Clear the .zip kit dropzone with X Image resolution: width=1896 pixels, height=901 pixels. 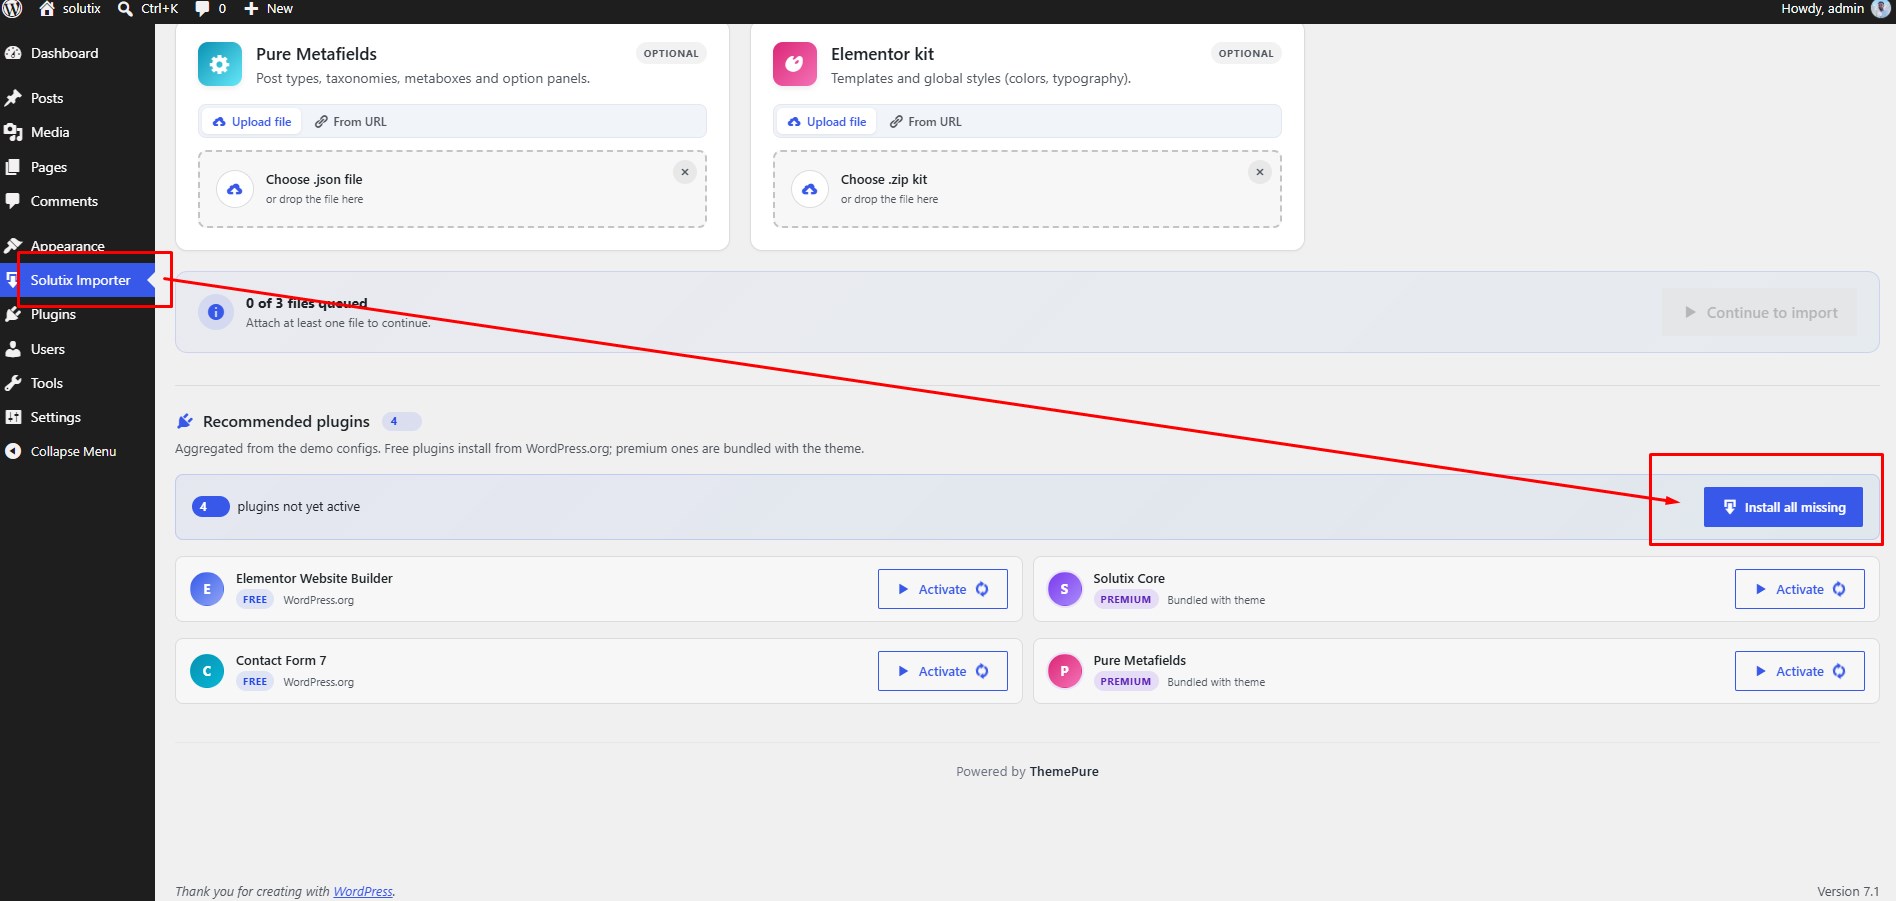pos(1260,172)
